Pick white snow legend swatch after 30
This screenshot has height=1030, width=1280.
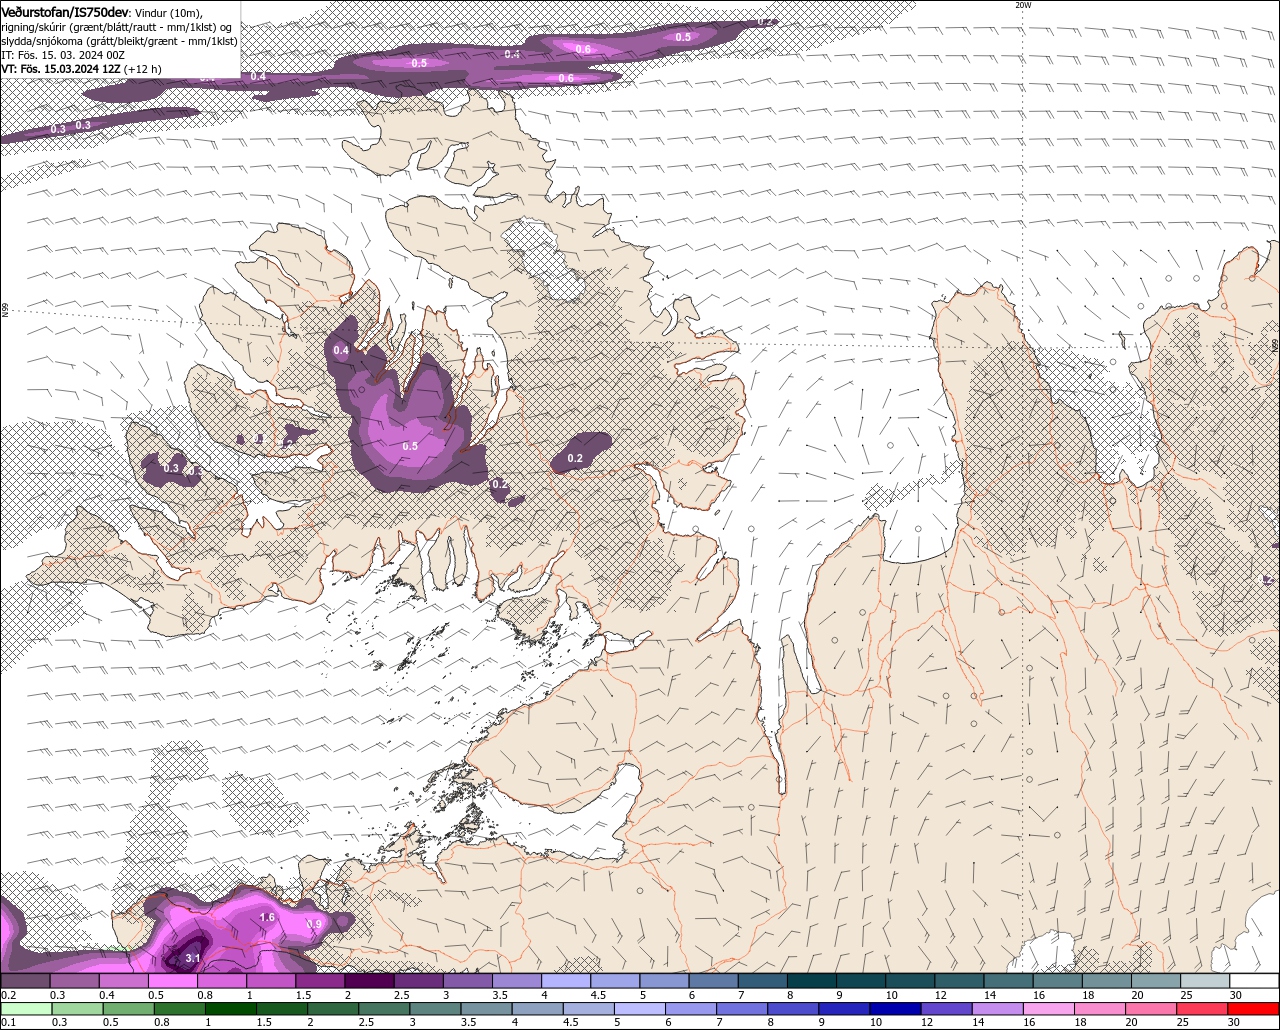click(1255, 981)
